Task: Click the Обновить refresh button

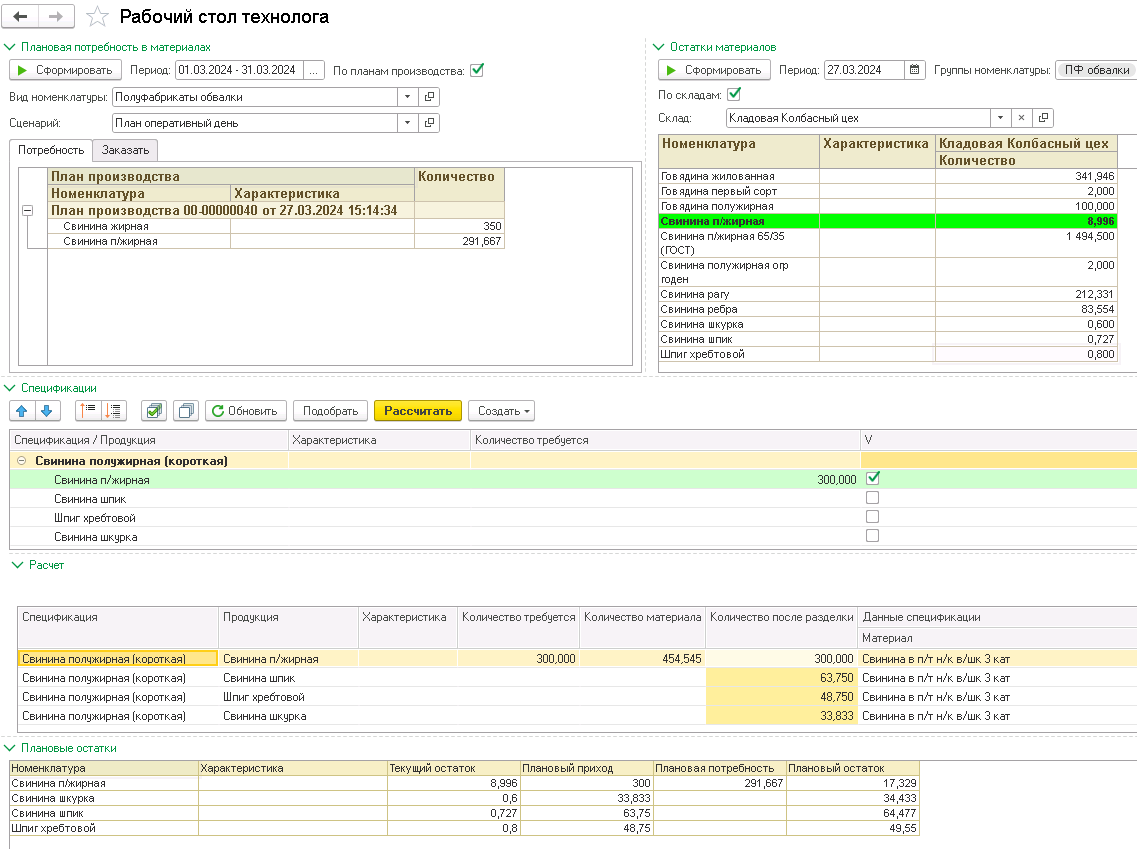Action: tap(246, 411)
